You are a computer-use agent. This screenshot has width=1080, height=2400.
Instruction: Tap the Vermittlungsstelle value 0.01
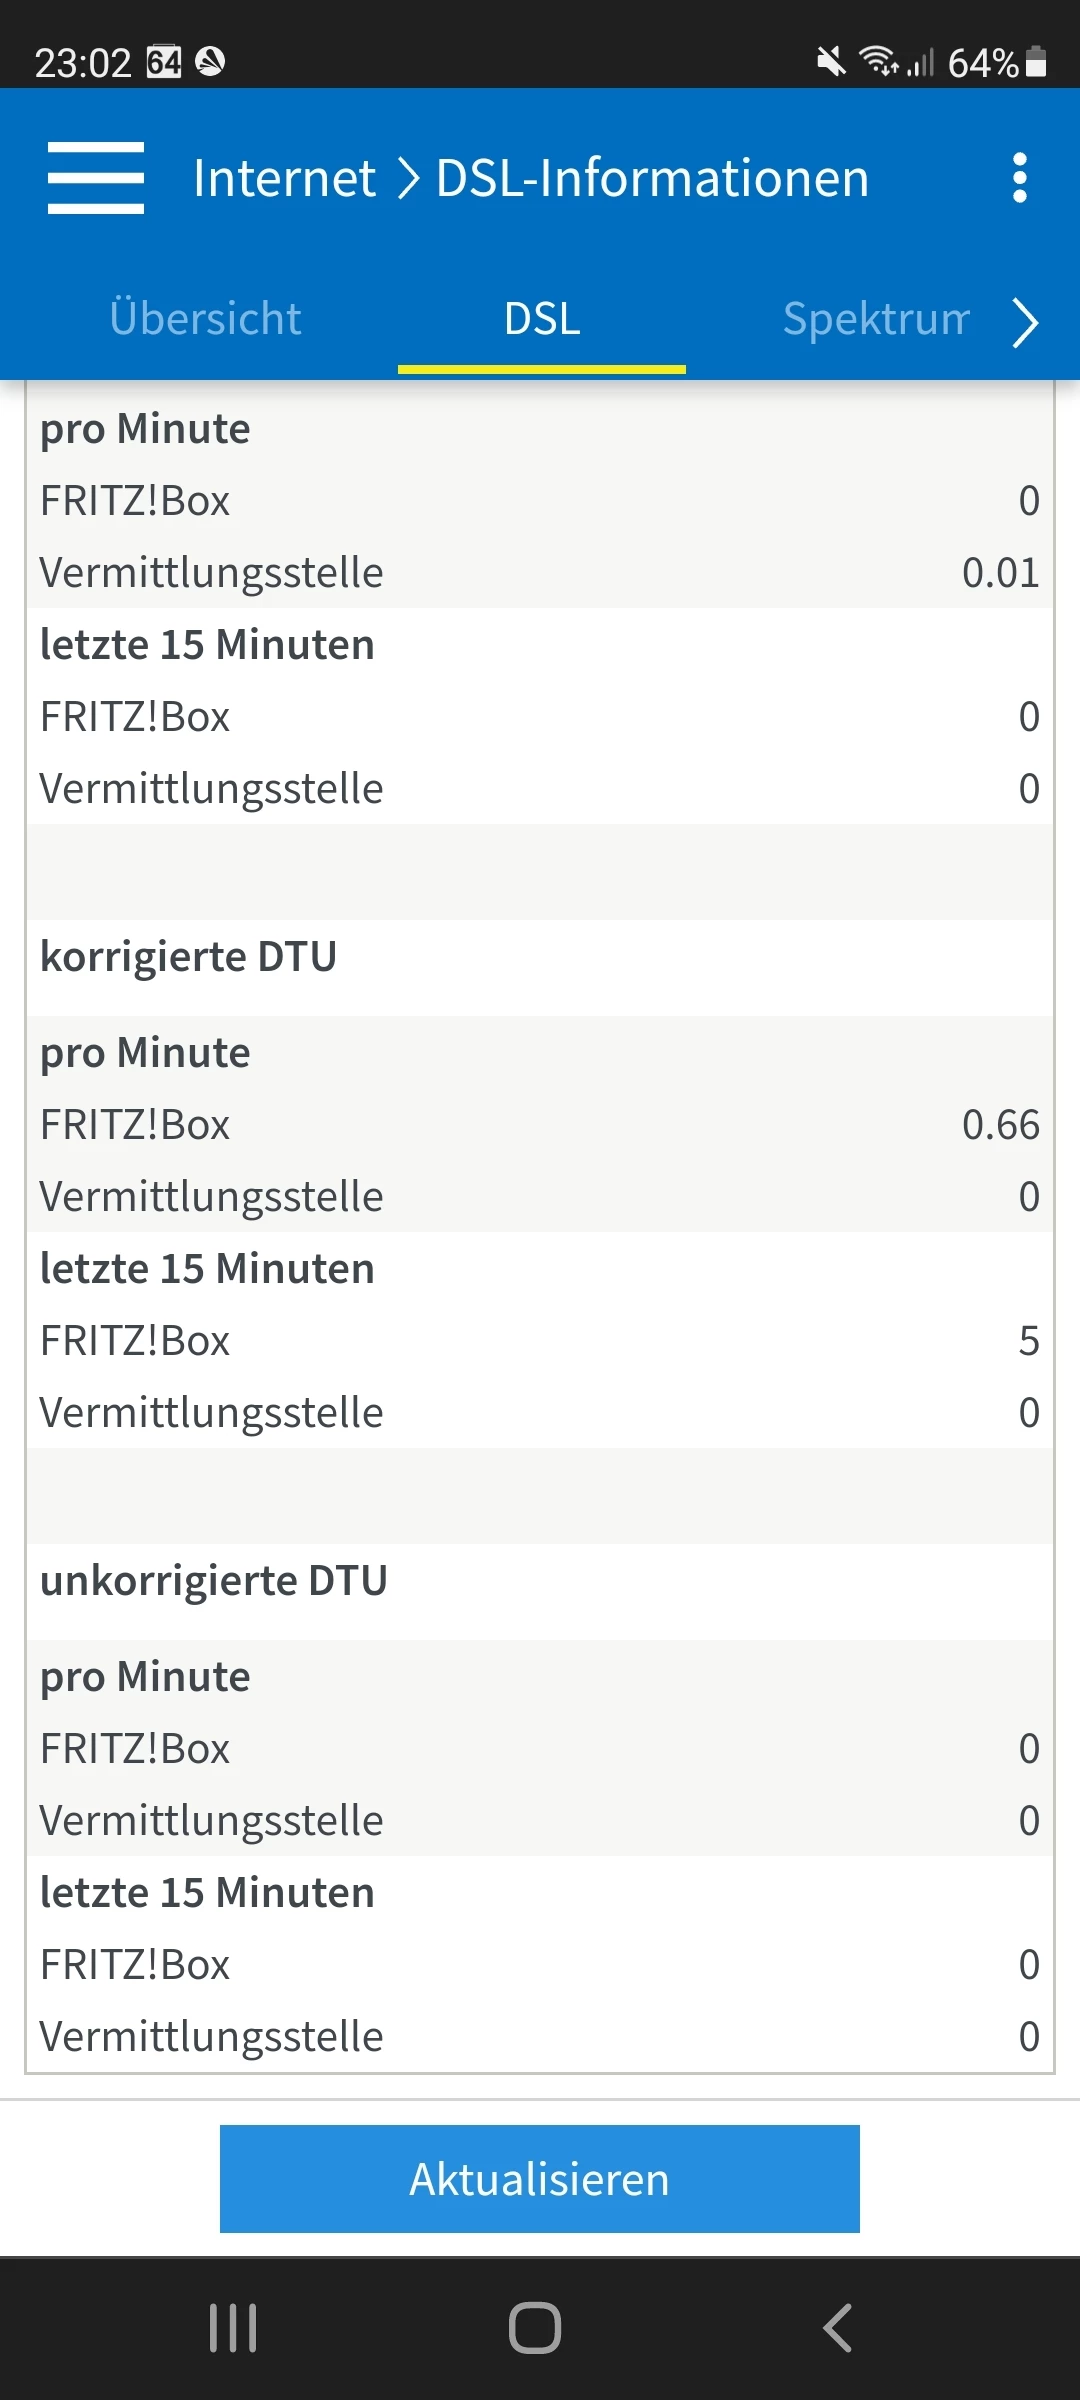click(x=1000, y=573)
